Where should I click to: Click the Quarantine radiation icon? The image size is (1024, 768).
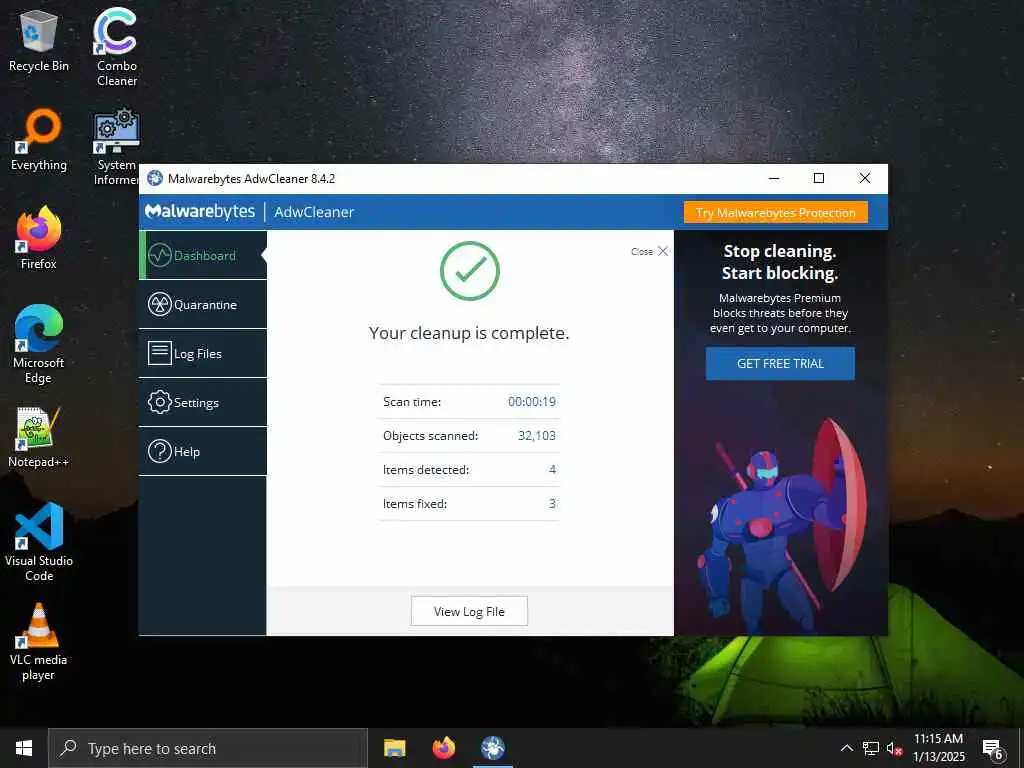159,304
